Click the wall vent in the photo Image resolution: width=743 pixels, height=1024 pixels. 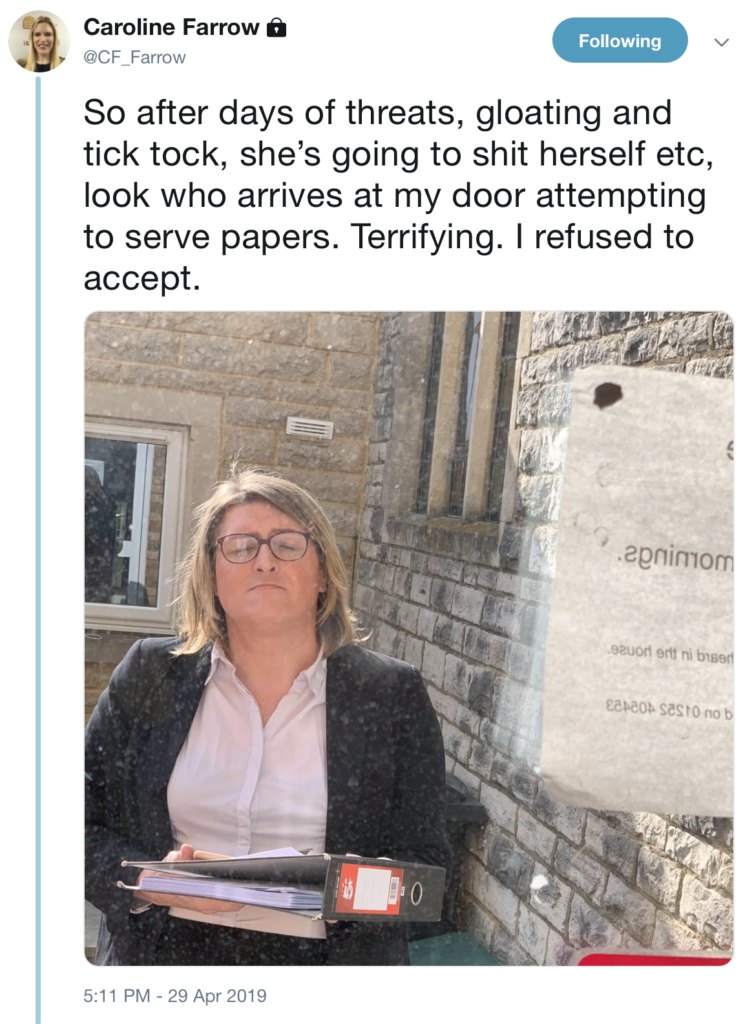click(309, 428)
